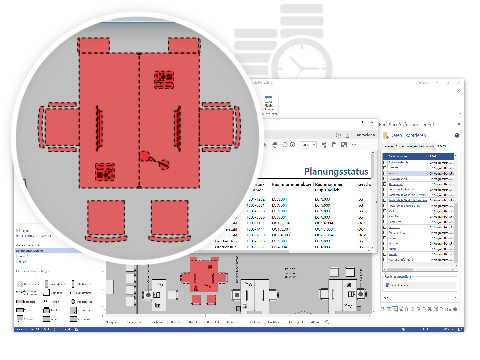The width and height of the screenshot is (480, 360).
Task: Click the yellow folder icon in right panel
Action: (386, 135)
